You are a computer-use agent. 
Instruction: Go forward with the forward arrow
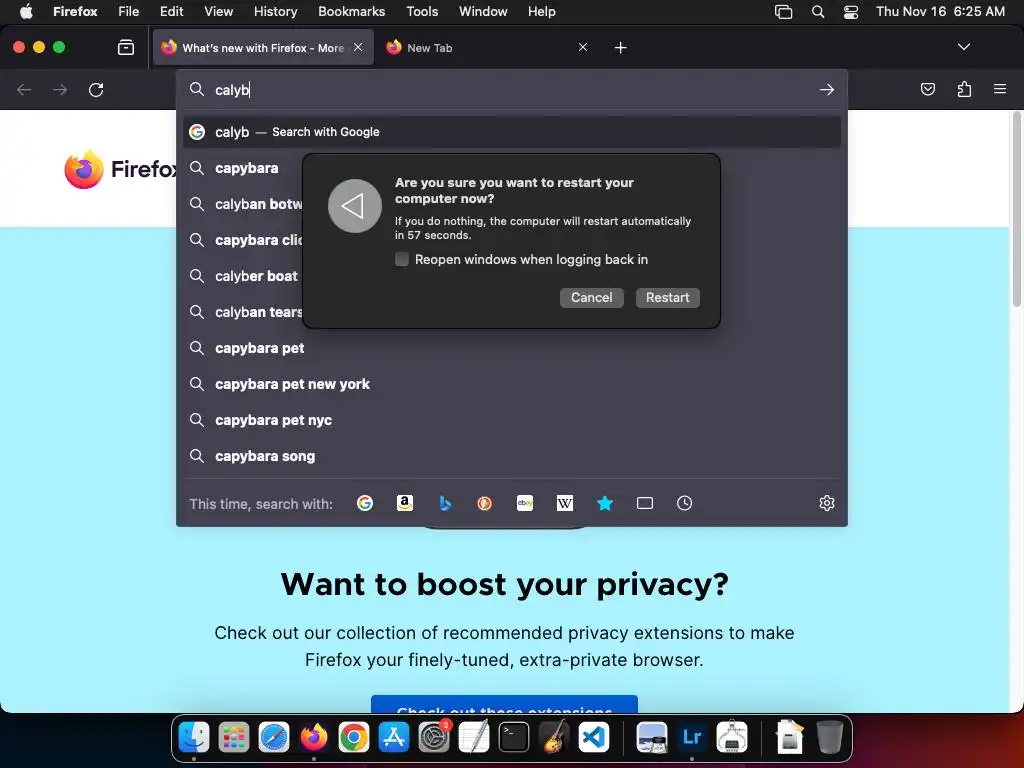(x=60, y=89)
